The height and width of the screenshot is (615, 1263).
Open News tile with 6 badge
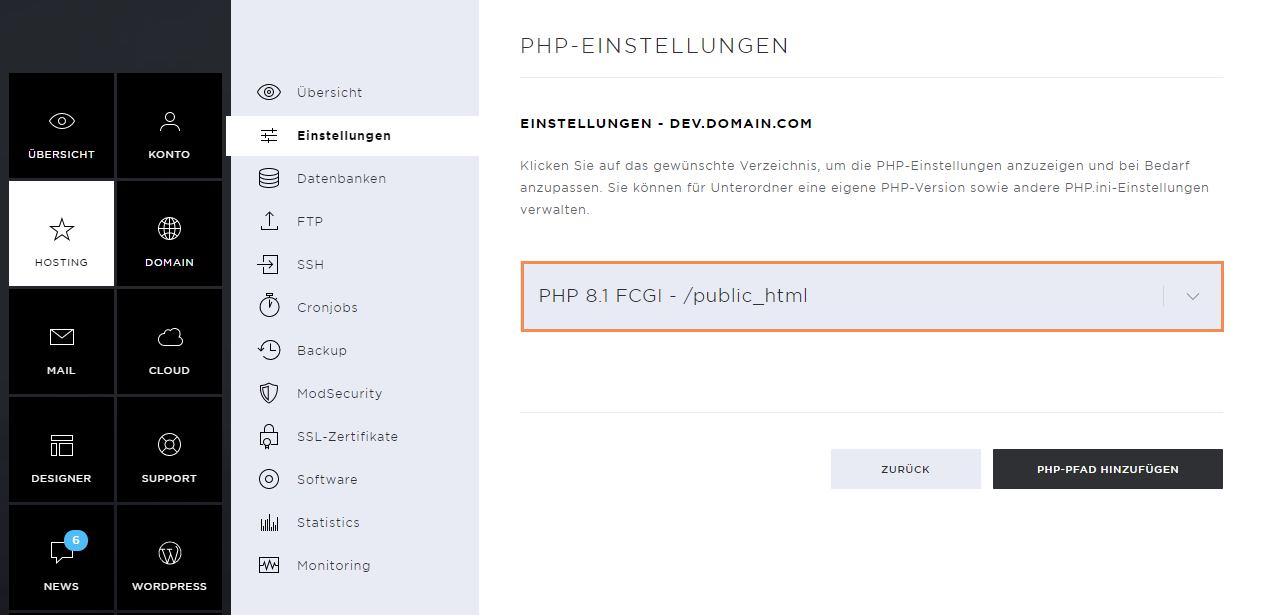coord(61,557)
